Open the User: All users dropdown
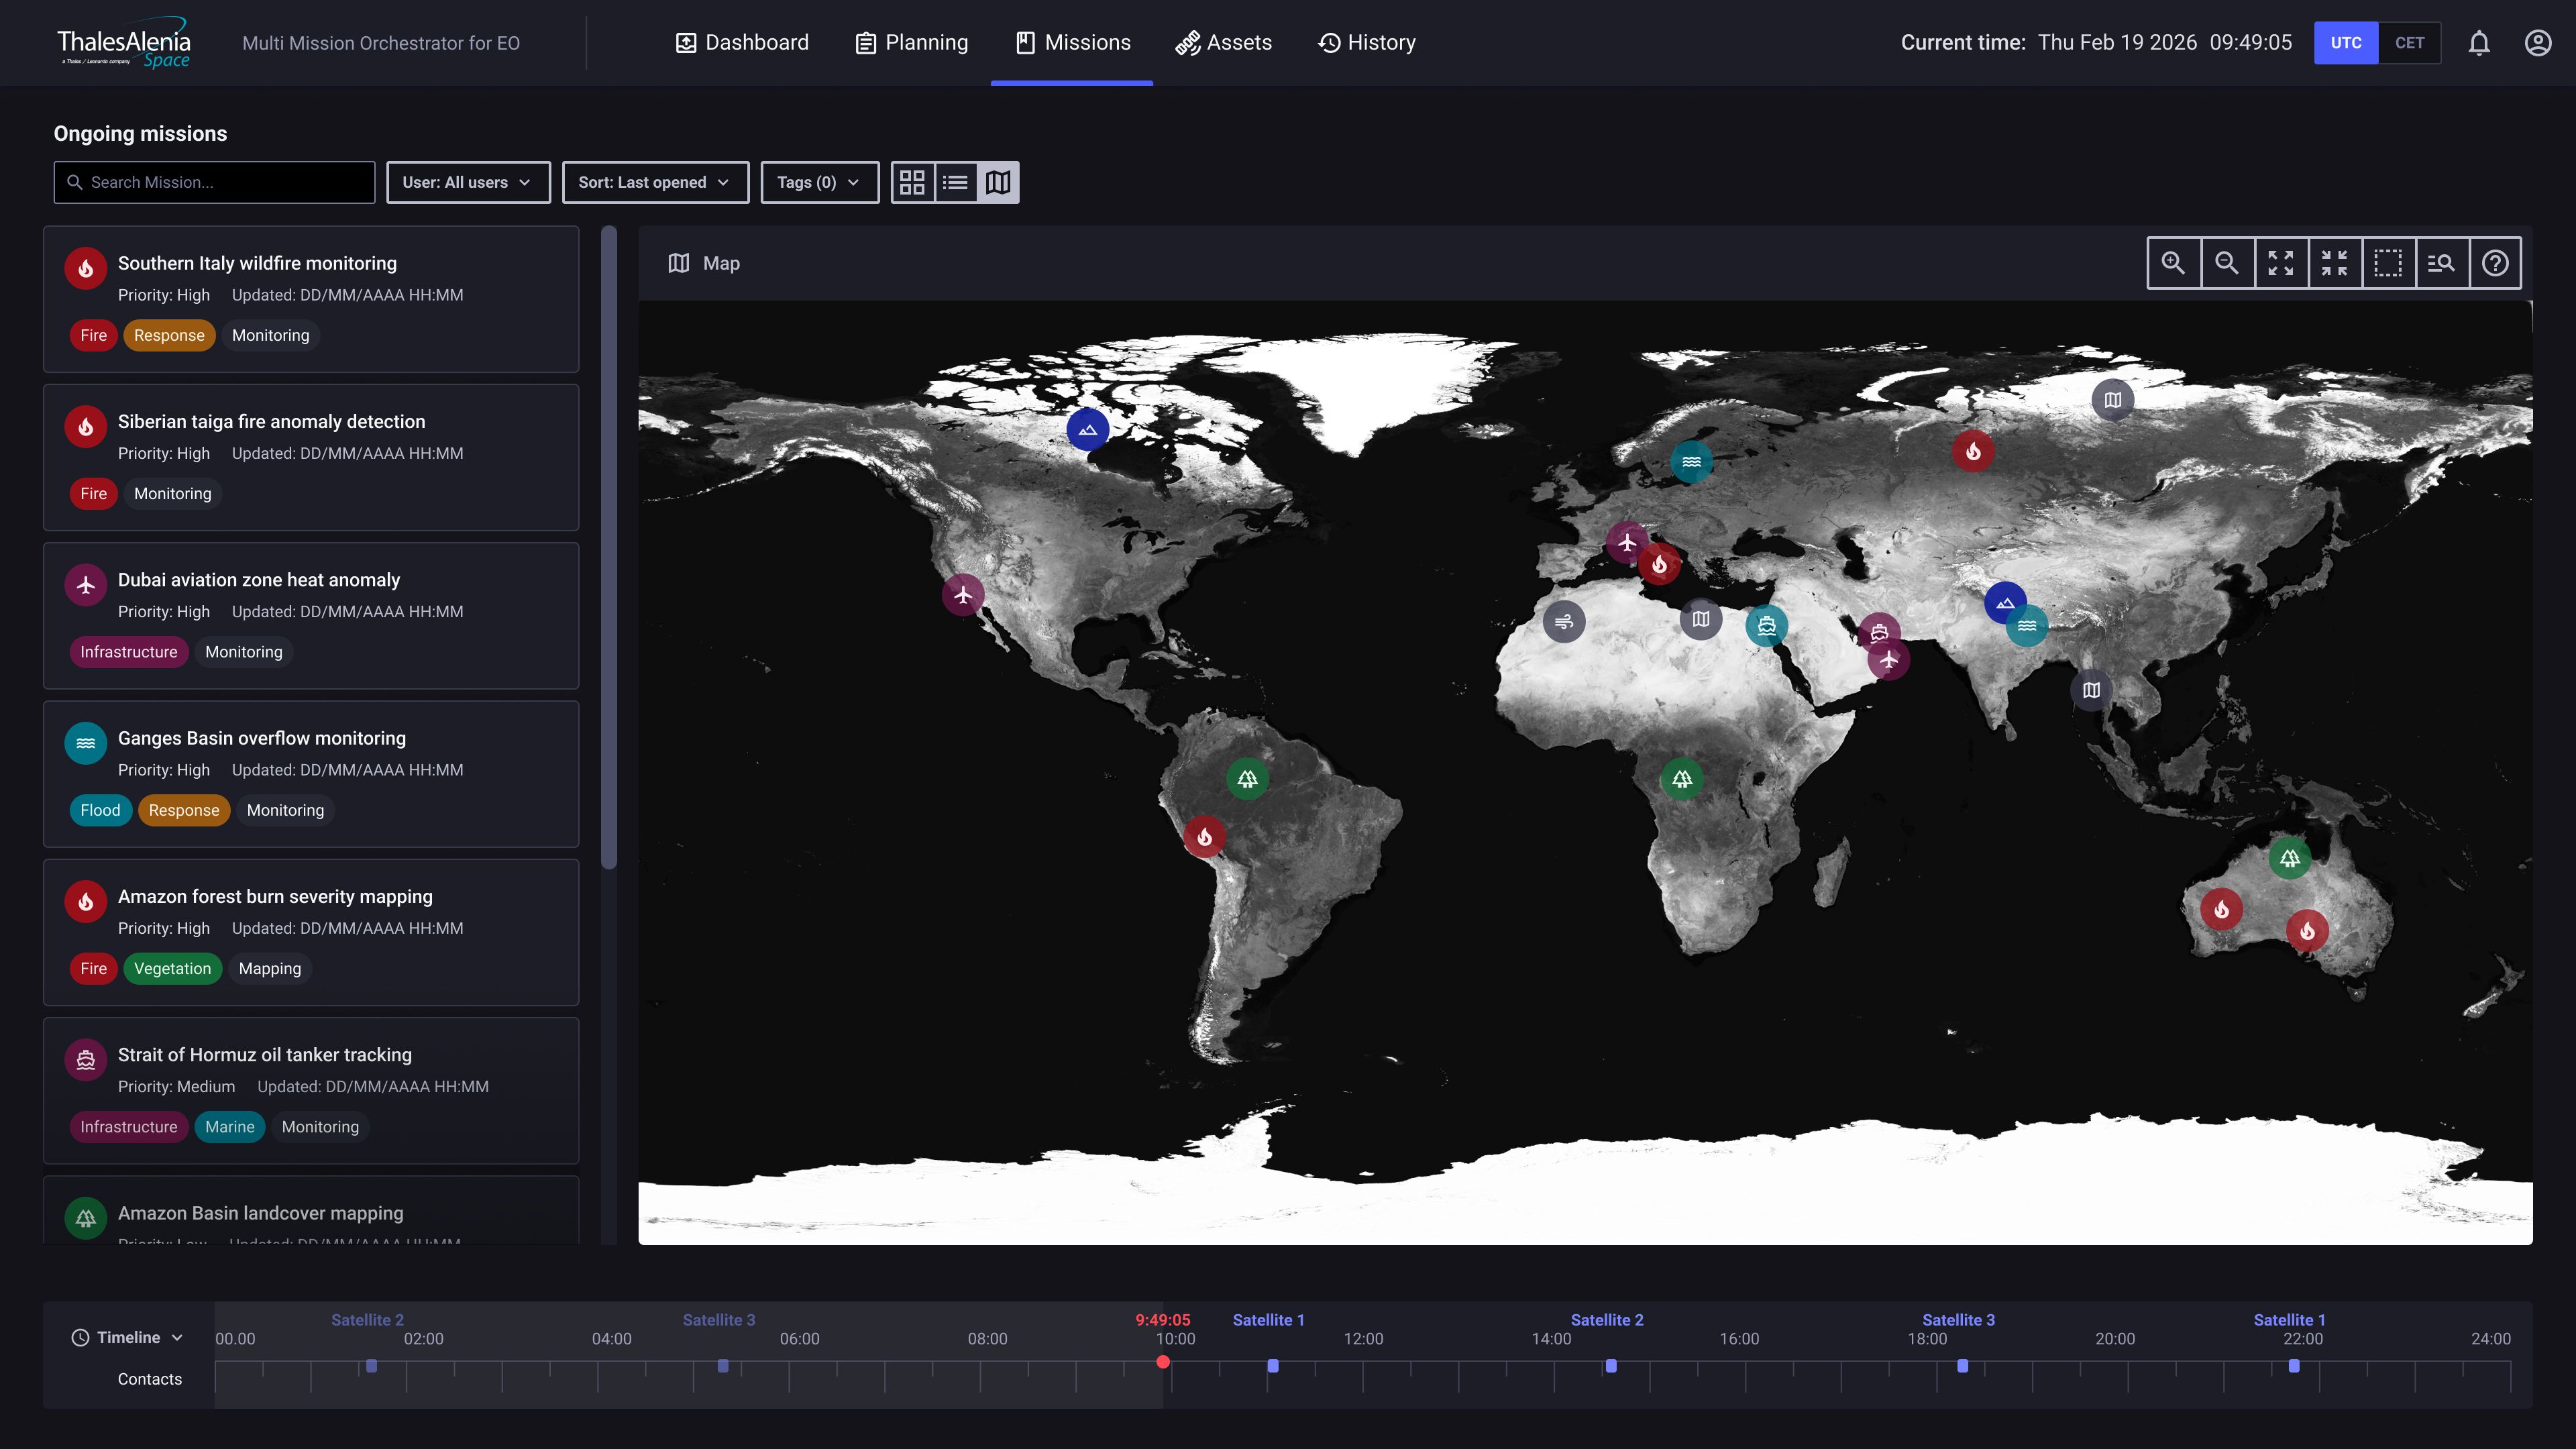 click(x=468, y=182)
